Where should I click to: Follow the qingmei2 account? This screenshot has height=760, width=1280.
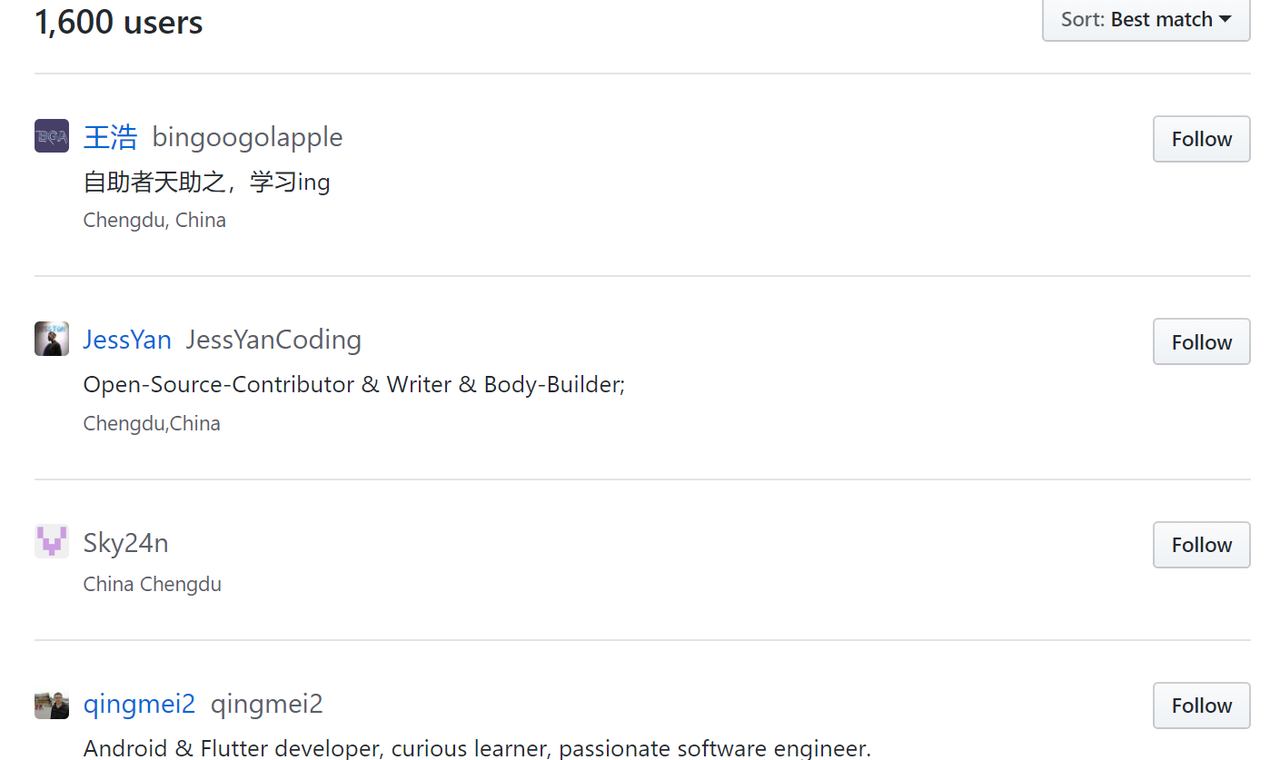coord(1201,706)
